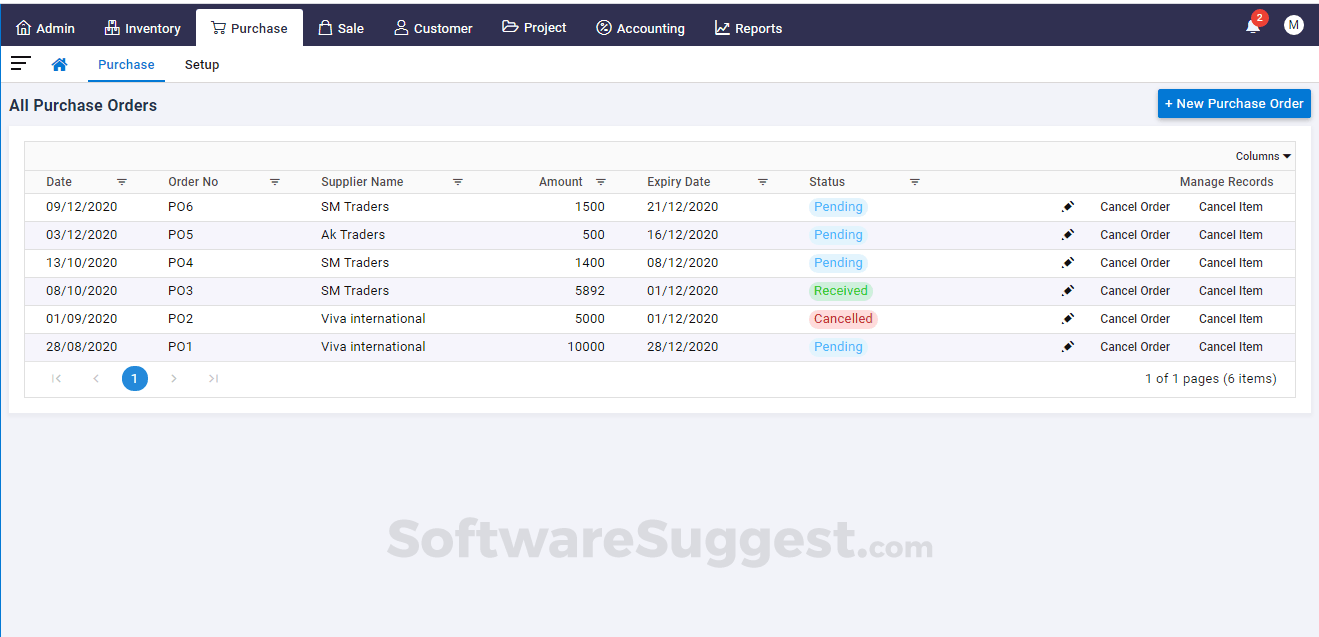Open the Customer section from the top menu
This screenshot has width=1319, height=637.
[x=433, y=27]
